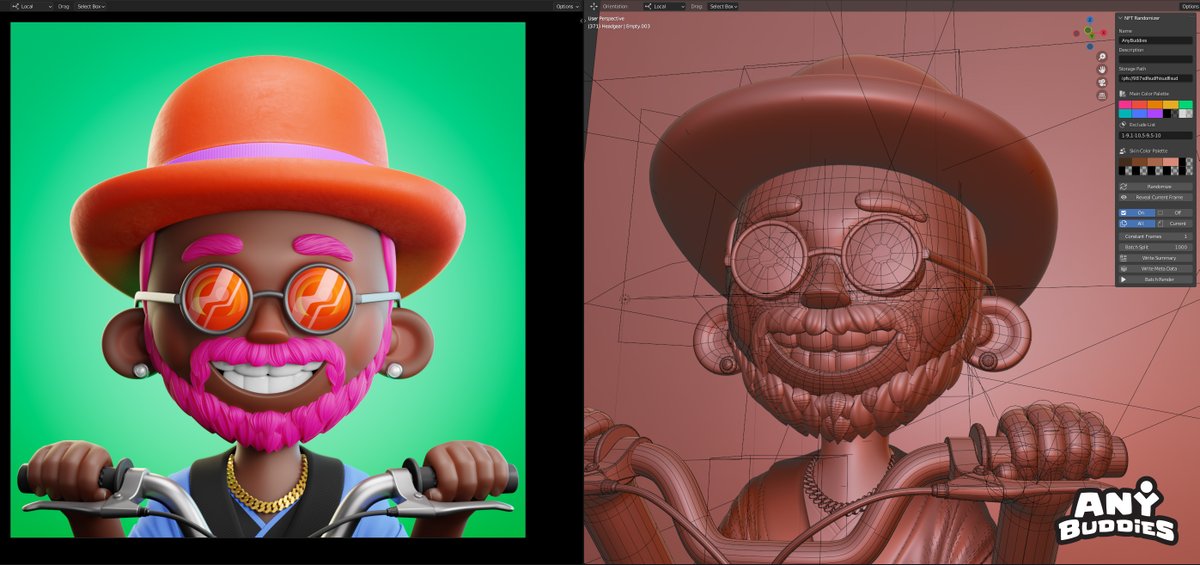
Task: Click the blue Z axis on navigation gizmo
Action: pos(1090,19)
